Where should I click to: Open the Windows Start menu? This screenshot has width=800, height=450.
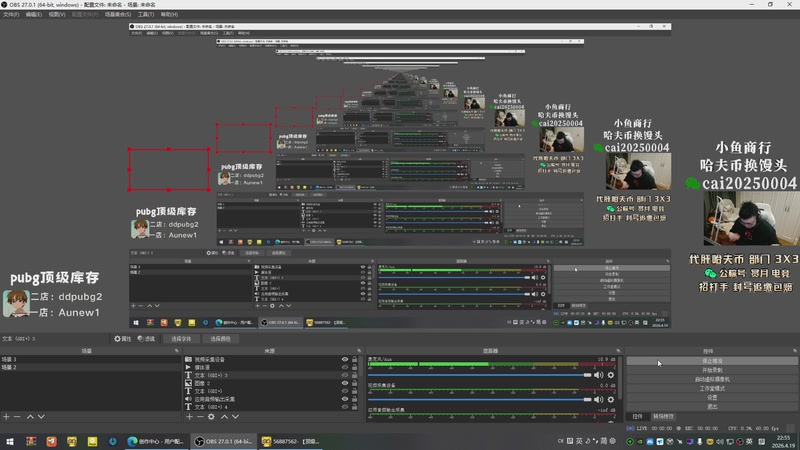point(10,441)
